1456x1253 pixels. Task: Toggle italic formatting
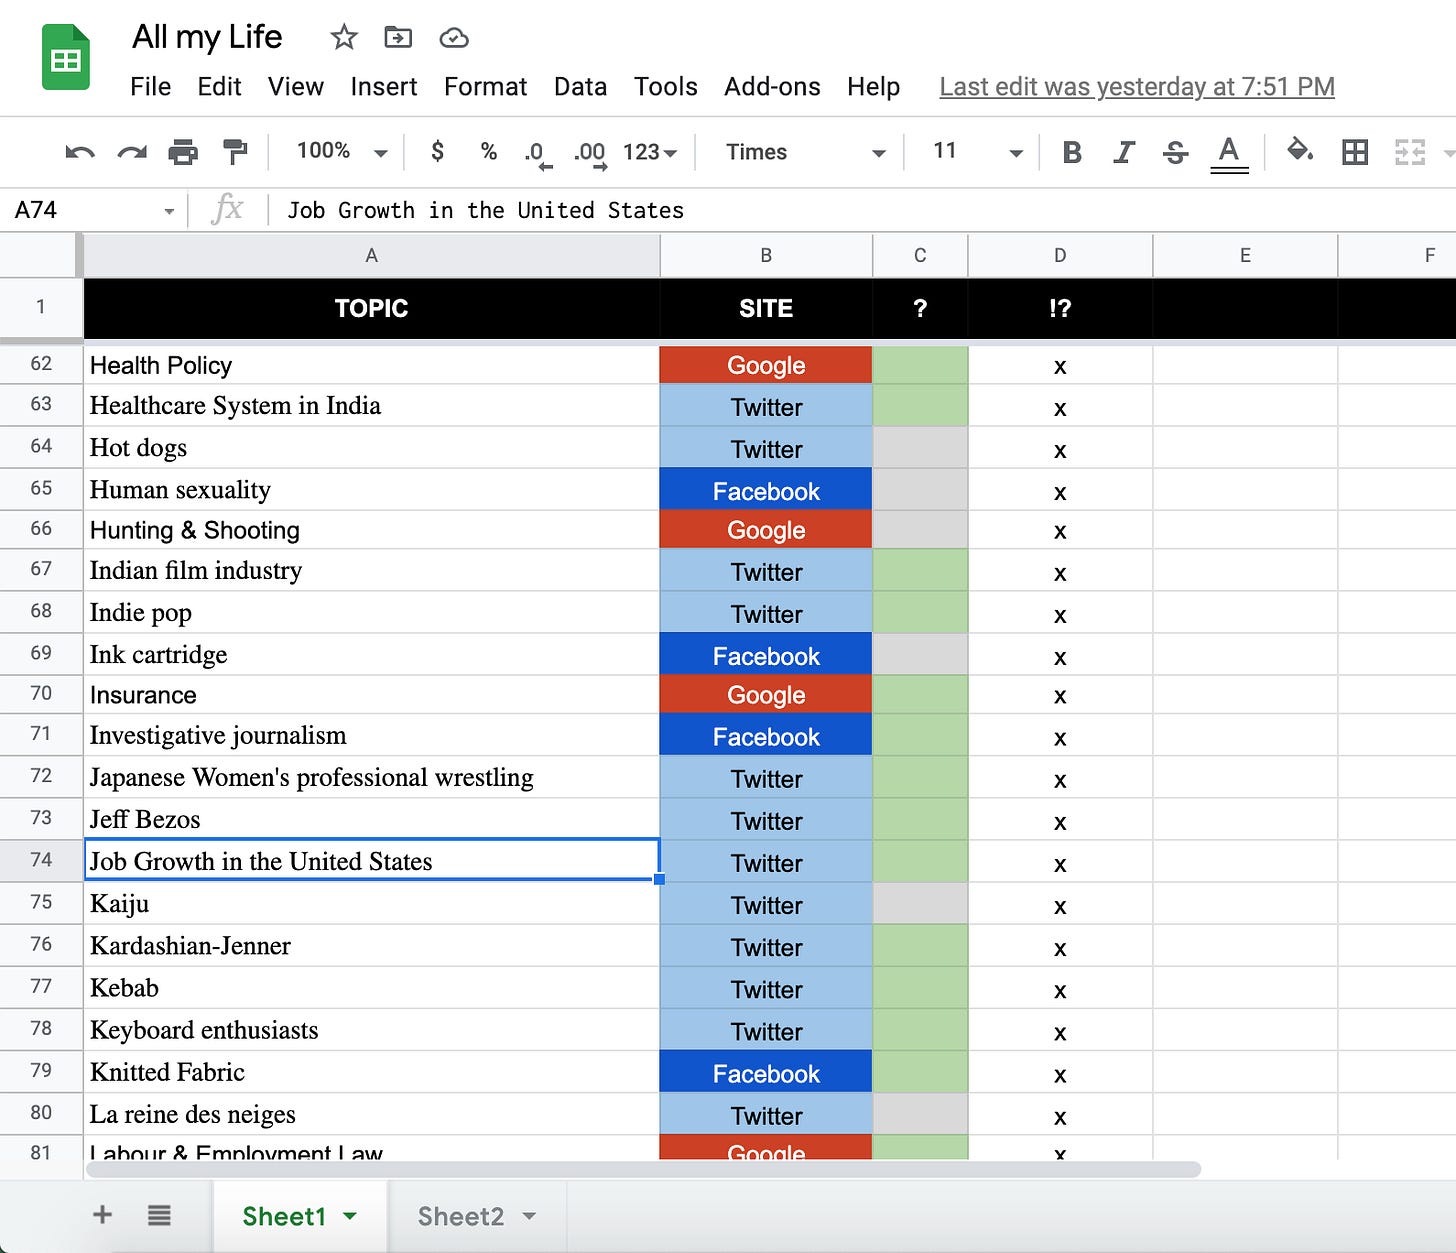coord(1124,152)
